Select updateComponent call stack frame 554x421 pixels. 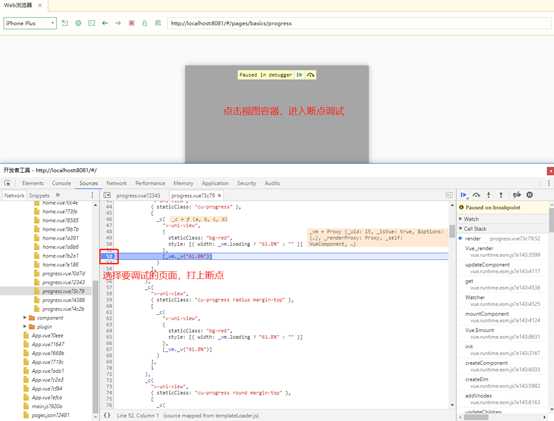point(502,268)
